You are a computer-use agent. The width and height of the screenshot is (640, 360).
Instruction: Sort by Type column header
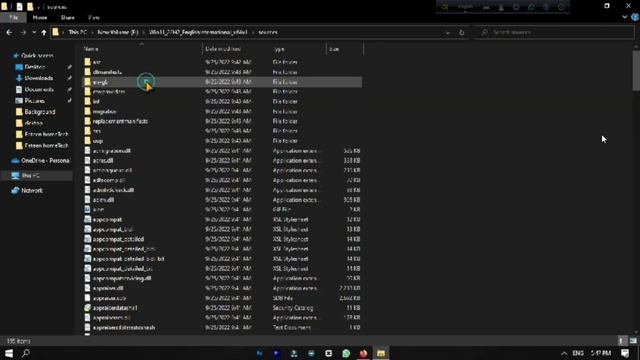298,49
